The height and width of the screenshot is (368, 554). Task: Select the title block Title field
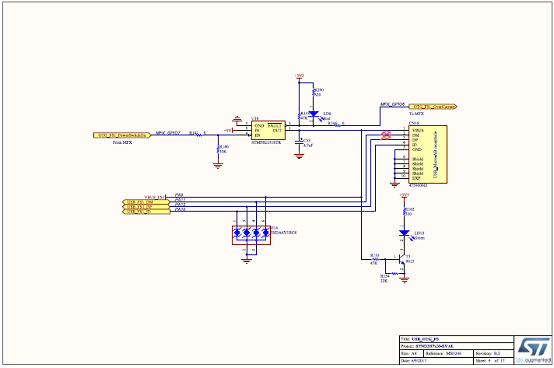pos(456,339)
